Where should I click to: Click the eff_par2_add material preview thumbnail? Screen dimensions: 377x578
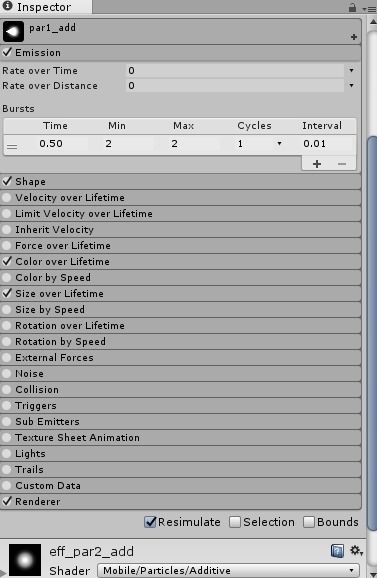[x=25, y=560]
